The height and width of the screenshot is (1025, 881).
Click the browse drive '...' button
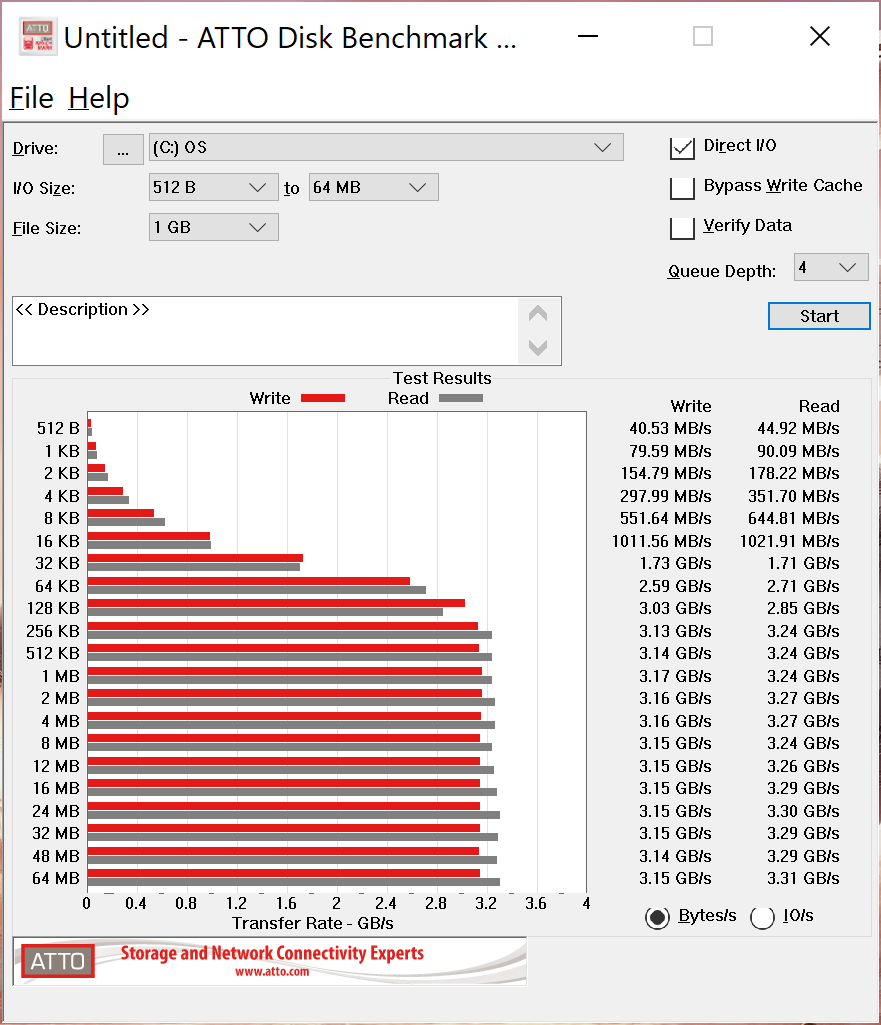124,150
